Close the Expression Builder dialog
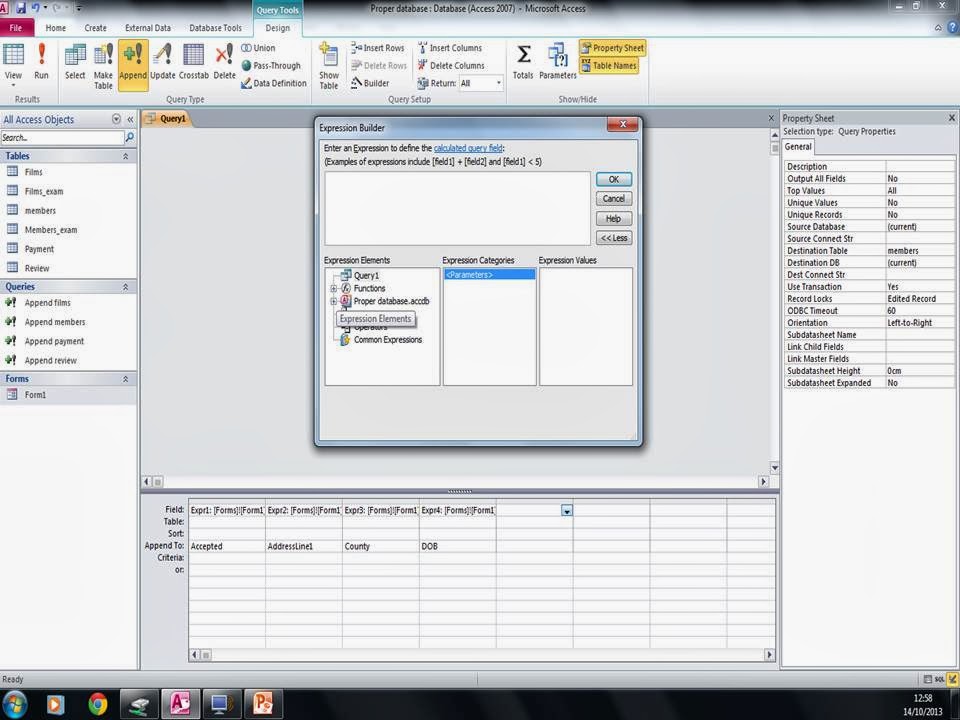 (623, 124)
